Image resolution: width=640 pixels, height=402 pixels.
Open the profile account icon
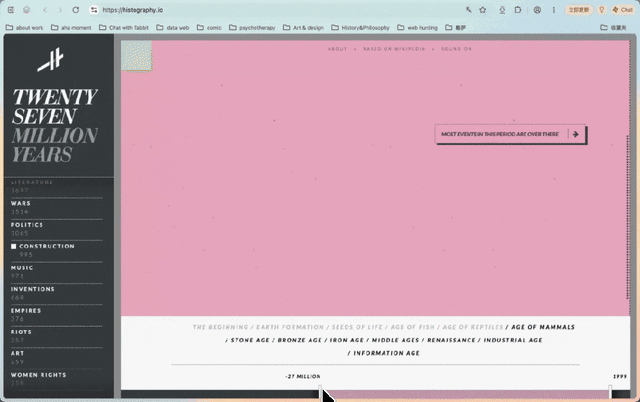coord(537,10)
